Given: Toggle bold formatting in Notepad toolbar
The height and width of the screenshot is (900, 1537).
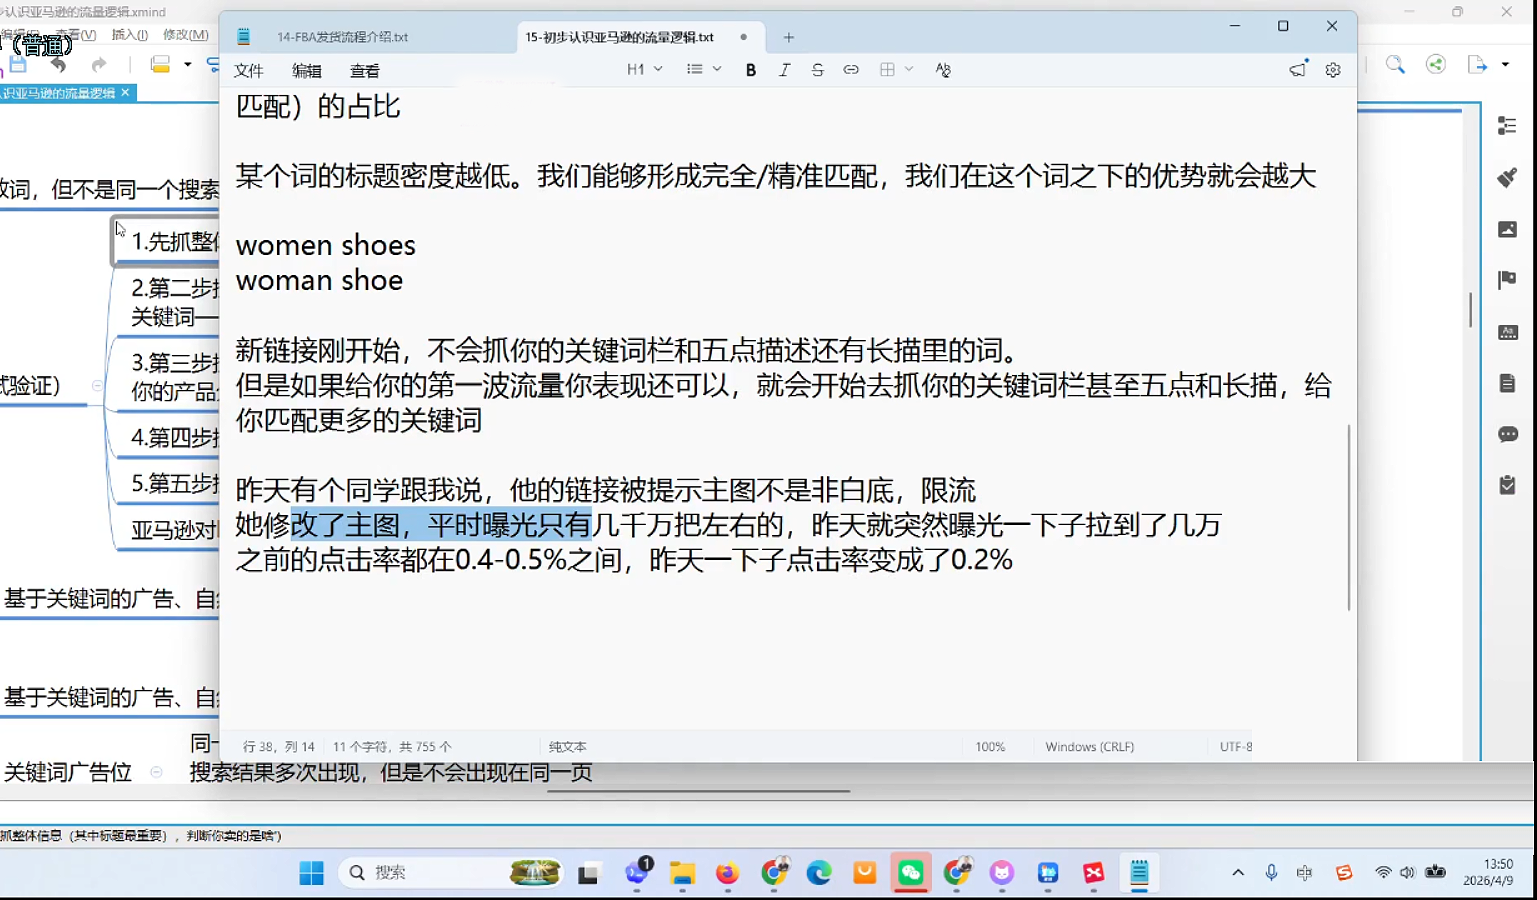Looking at the screenshot, I should pos(750,70).
